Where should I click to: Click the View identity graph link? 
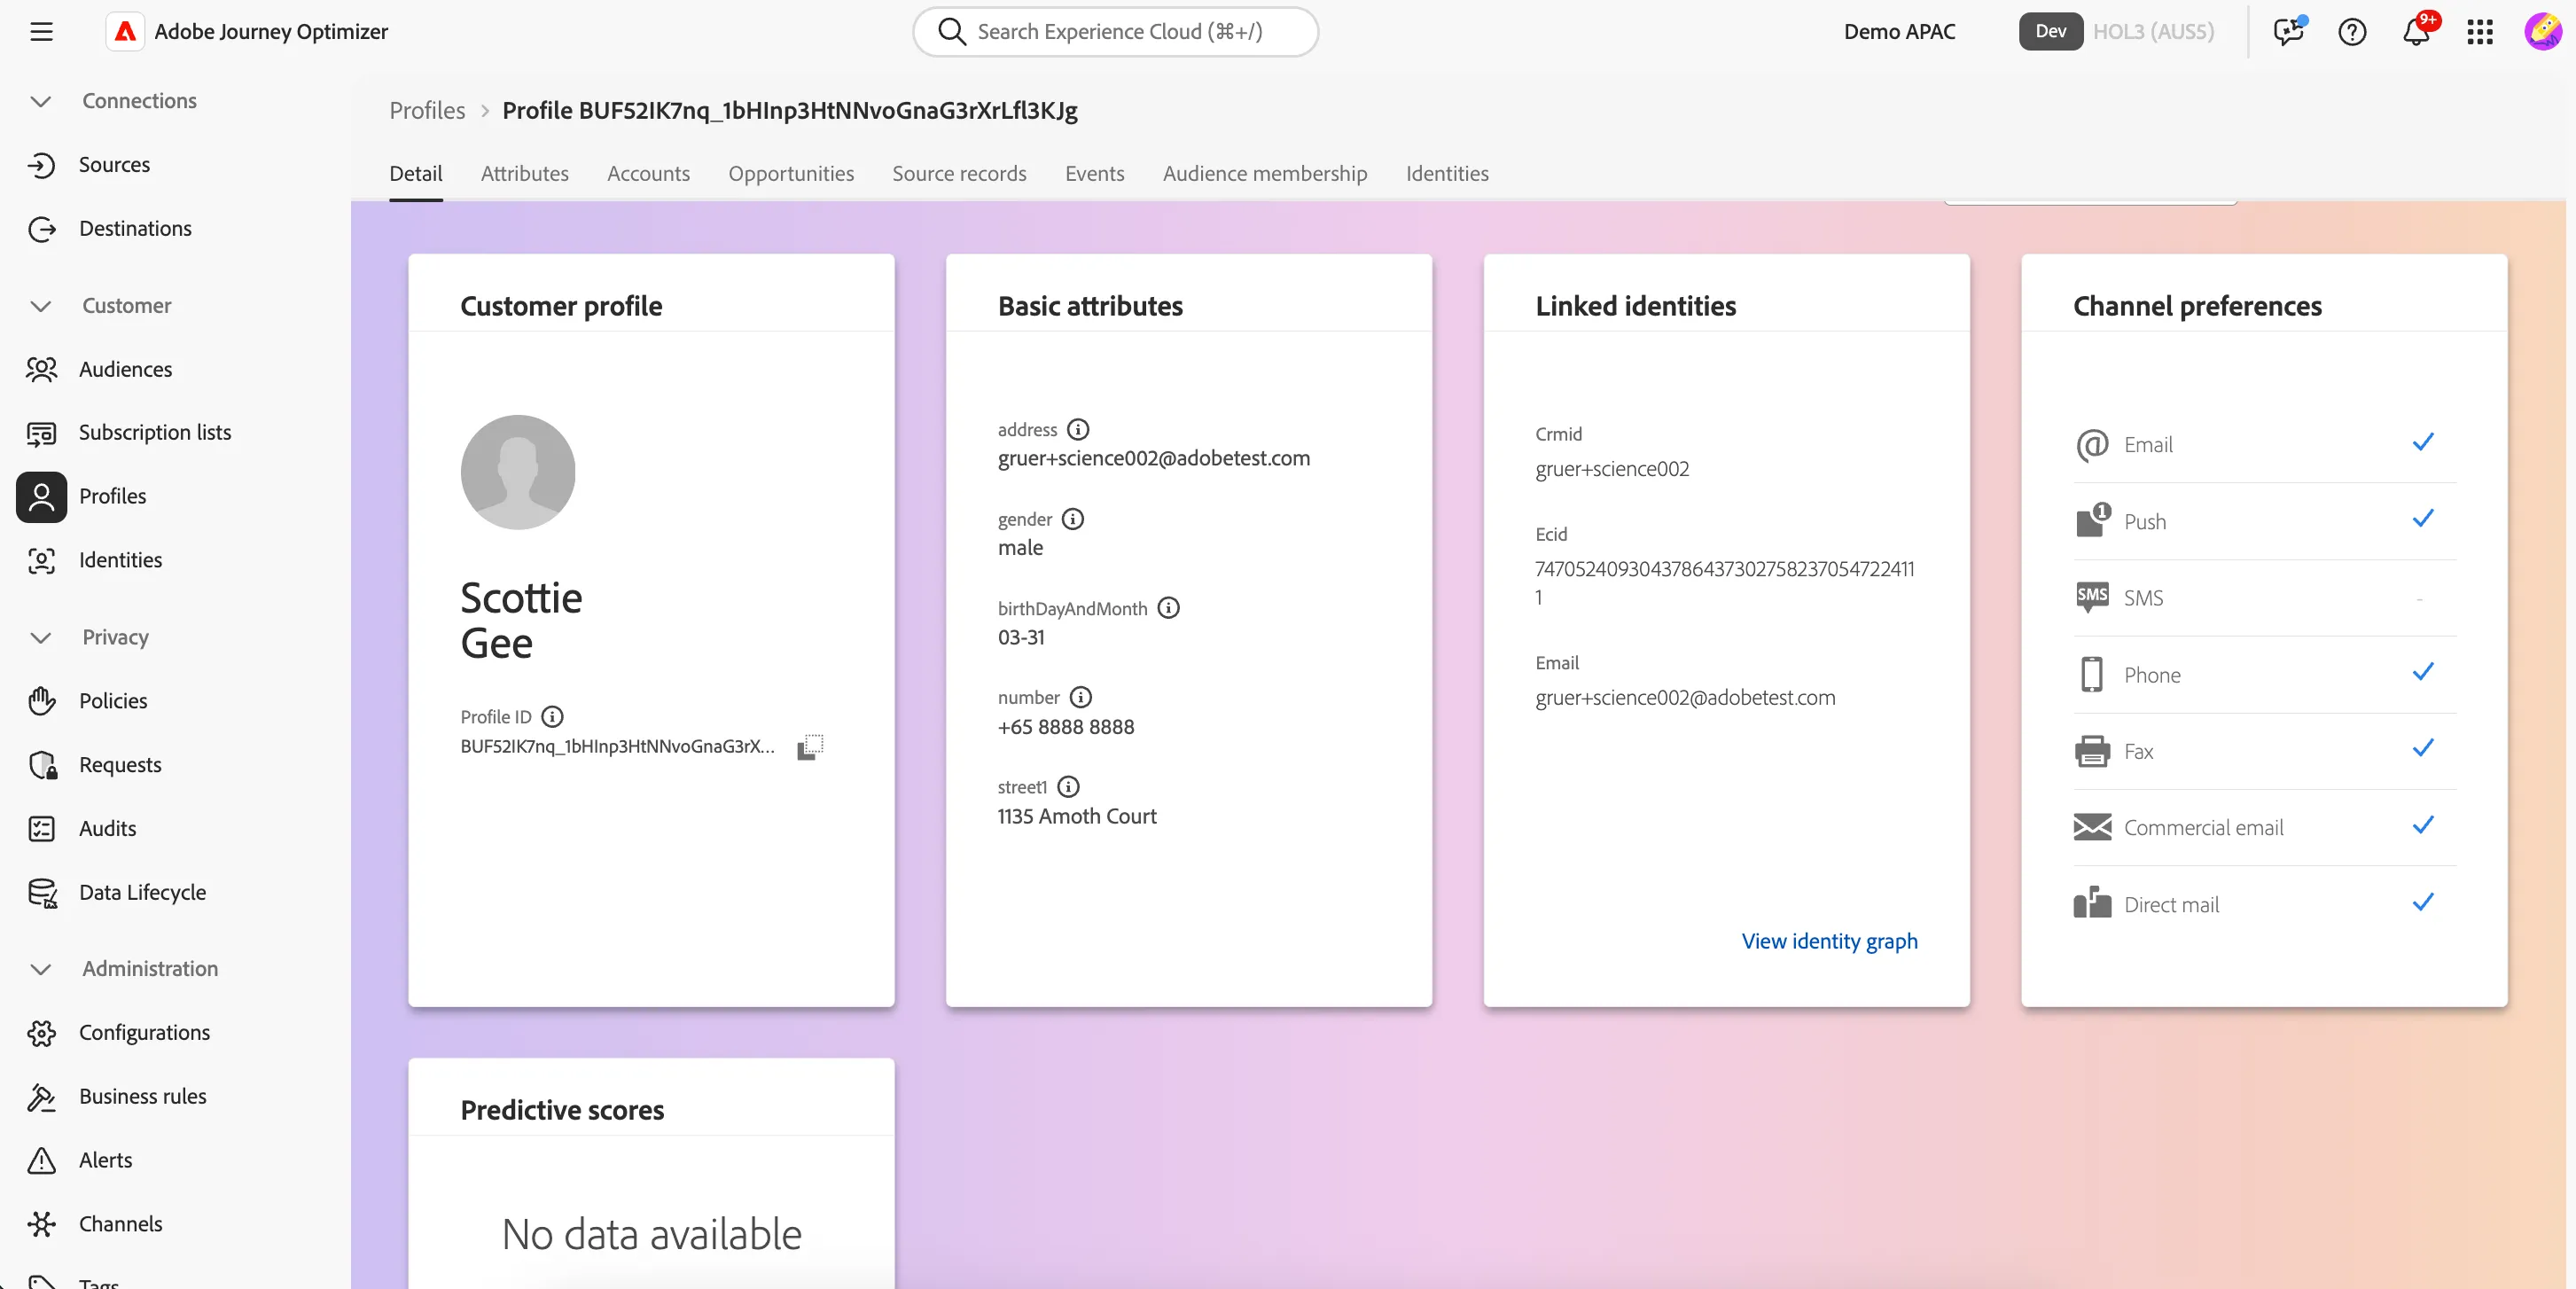[1829, 941]
